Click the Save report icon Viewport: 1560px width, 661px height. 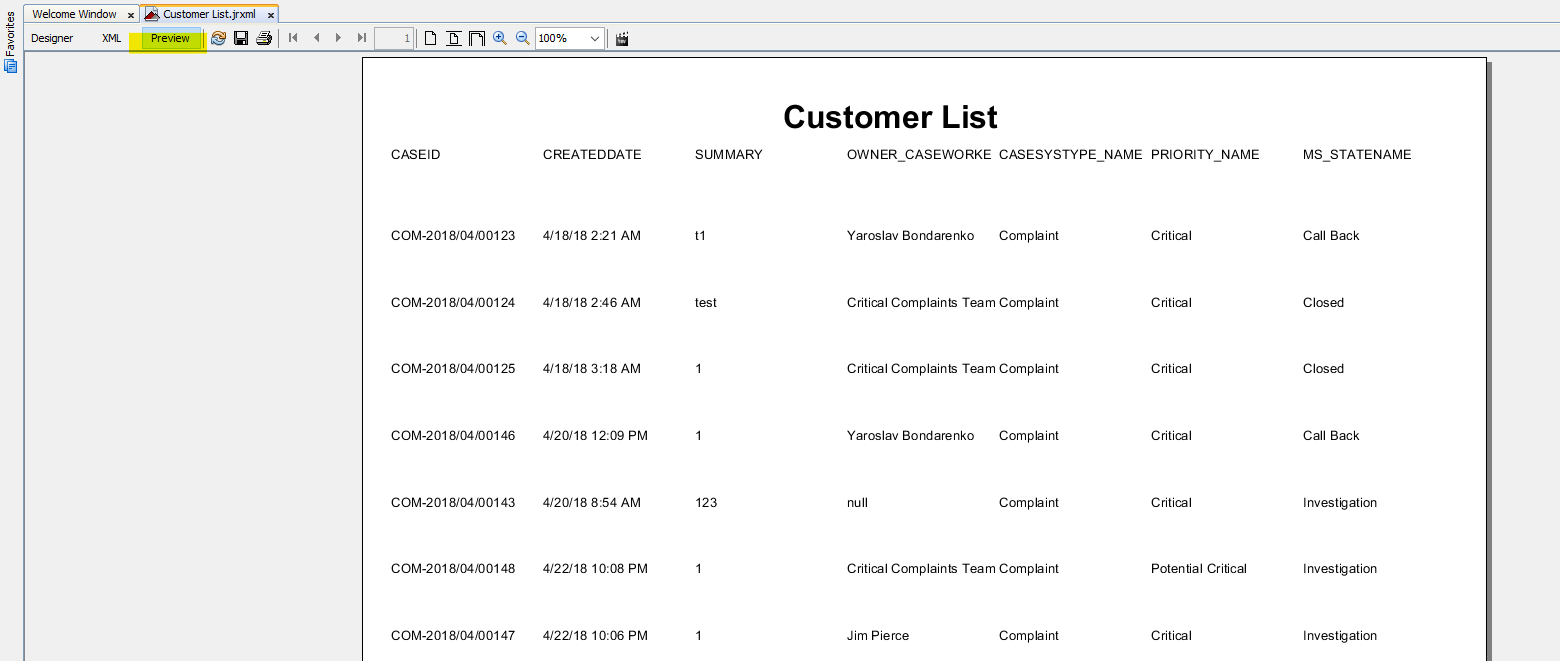(241, 38)
